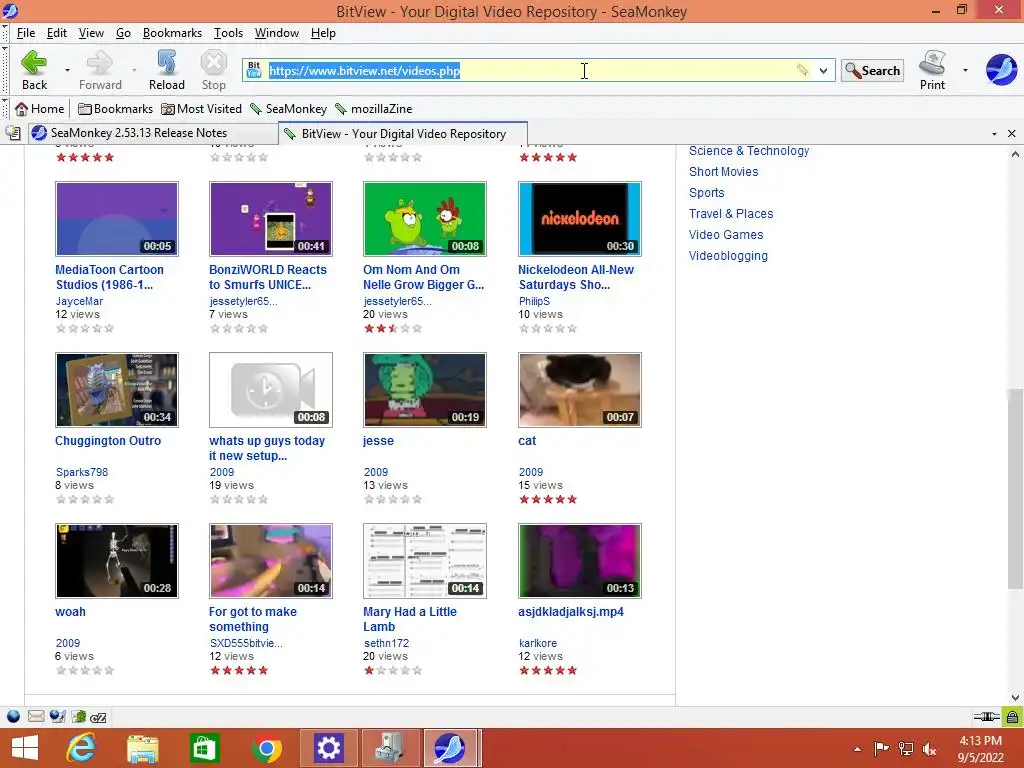Open the Bookmarks folder on the toolbar
The height and width of the screenshot is (768, 1024).
coord(115,109)
